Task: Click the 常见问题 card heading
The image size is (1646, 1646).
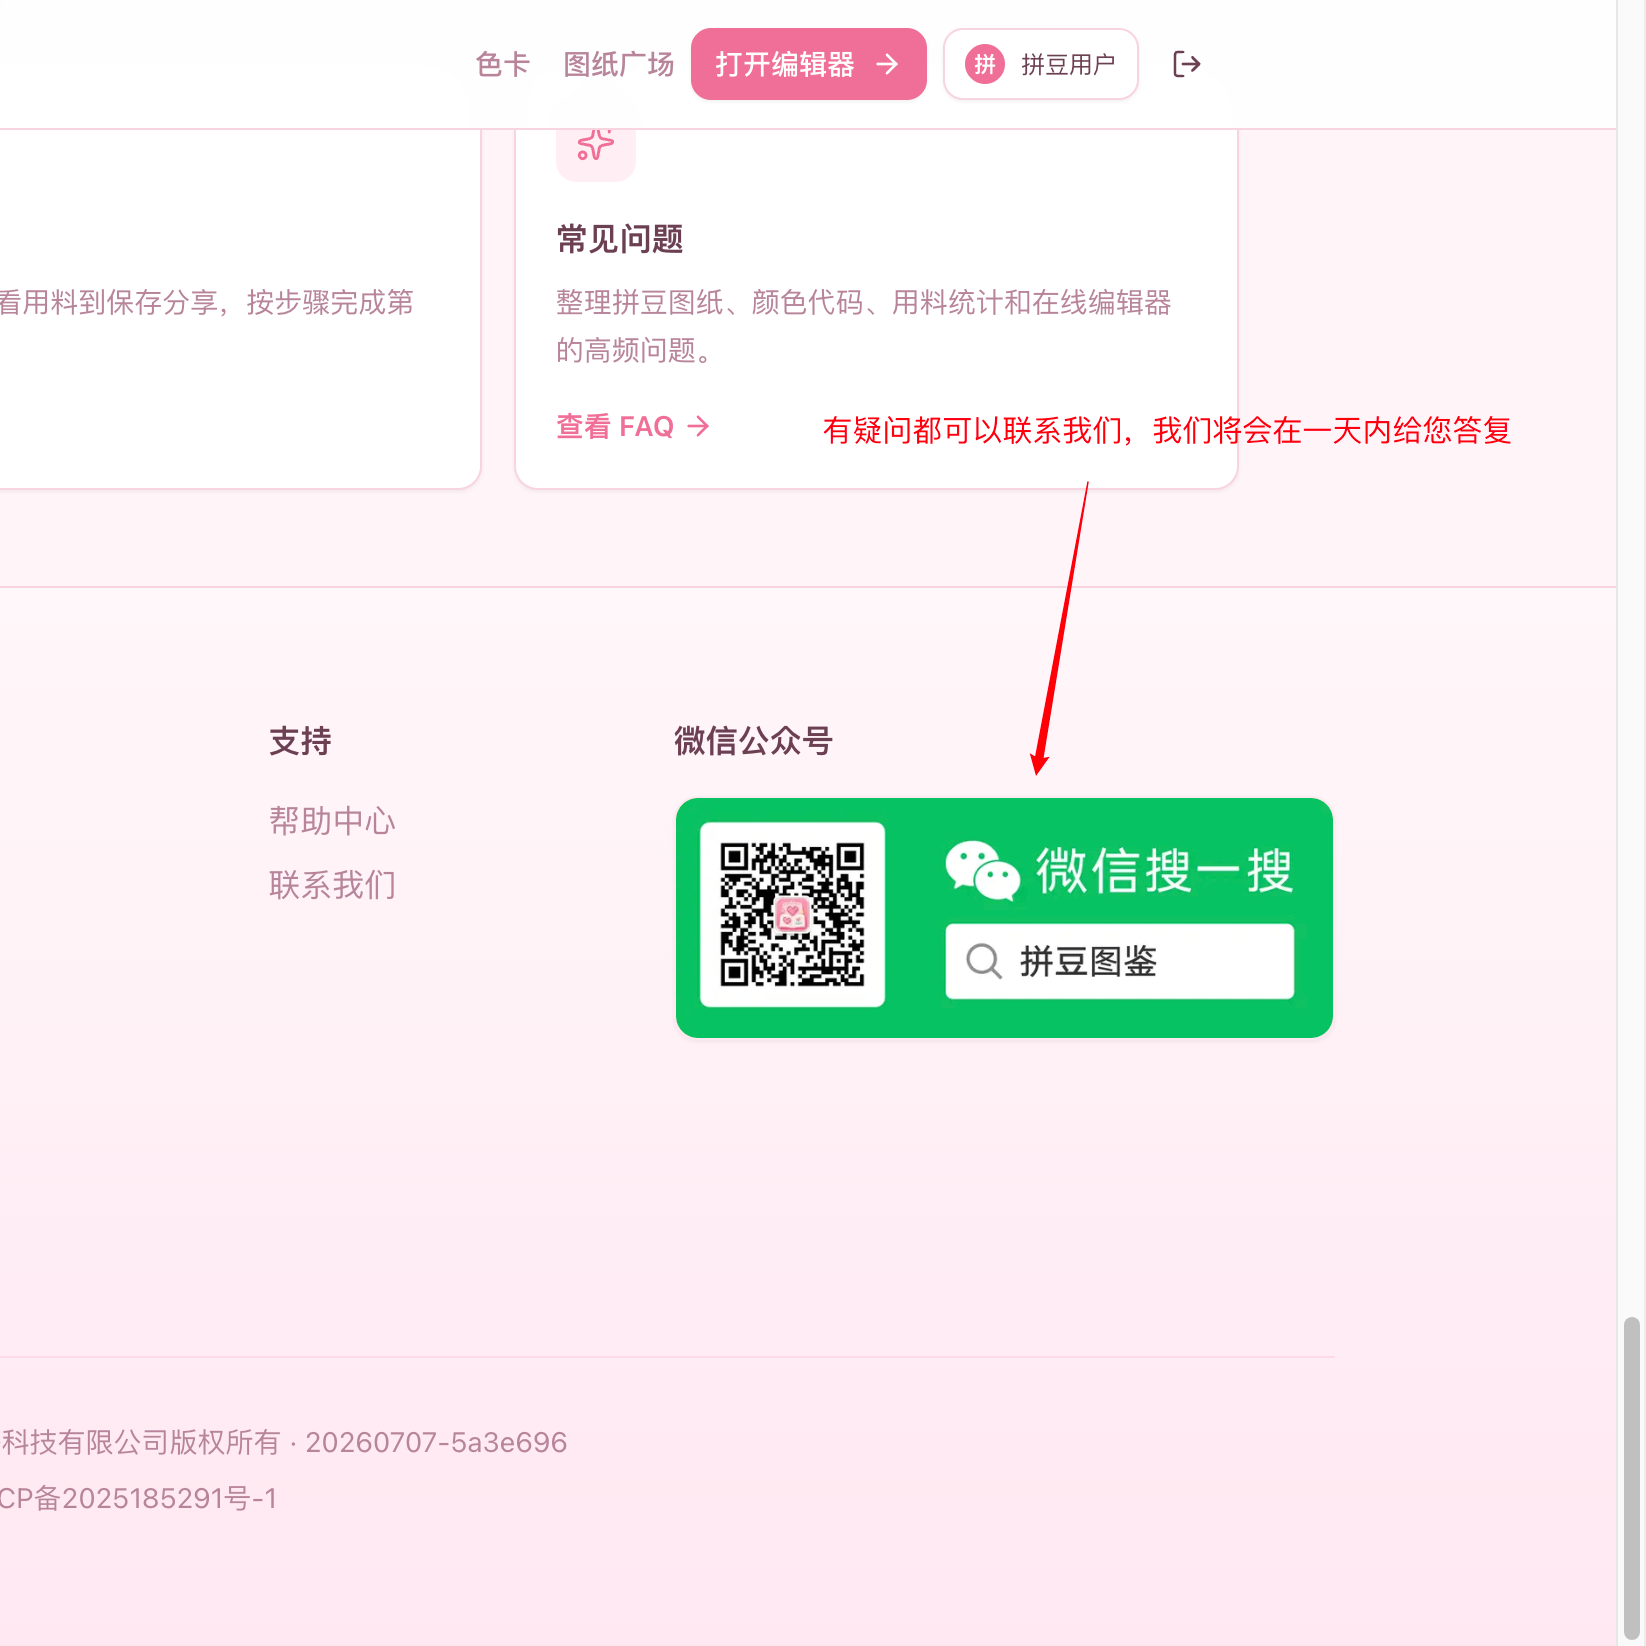Action: (620, 240)
